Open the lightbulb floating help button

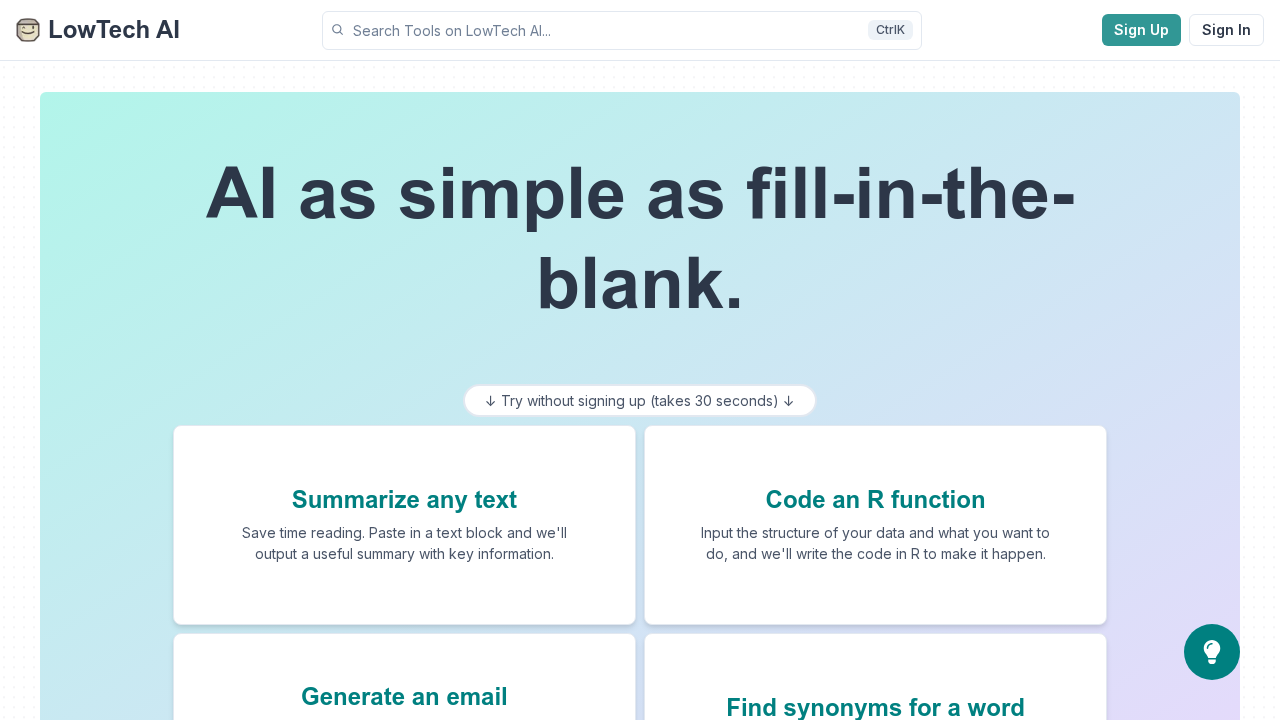tap(1211, 652)
